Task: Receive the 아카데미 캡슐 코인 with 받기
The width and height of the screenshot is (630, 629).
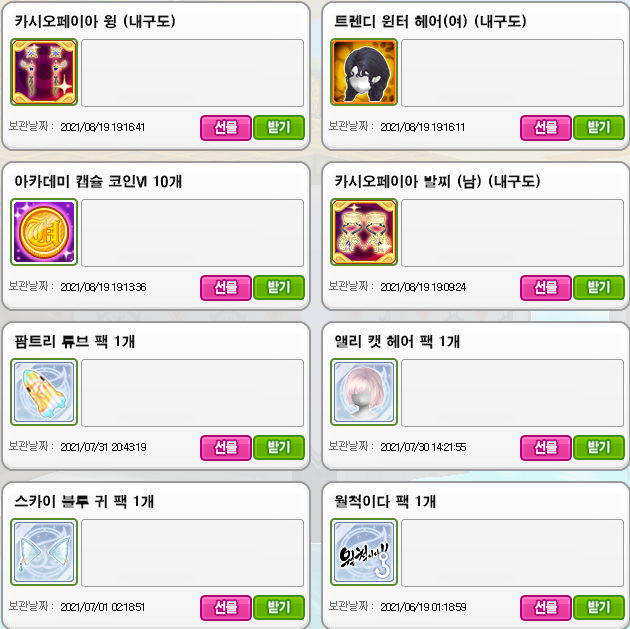Action: click(279, 288)
